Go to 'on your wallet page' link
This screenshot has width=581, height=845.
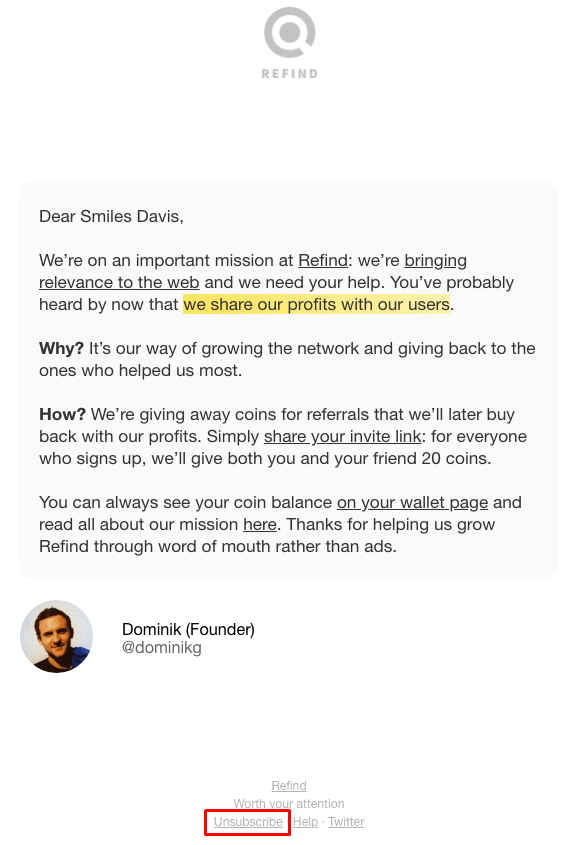tap(412, 503)
